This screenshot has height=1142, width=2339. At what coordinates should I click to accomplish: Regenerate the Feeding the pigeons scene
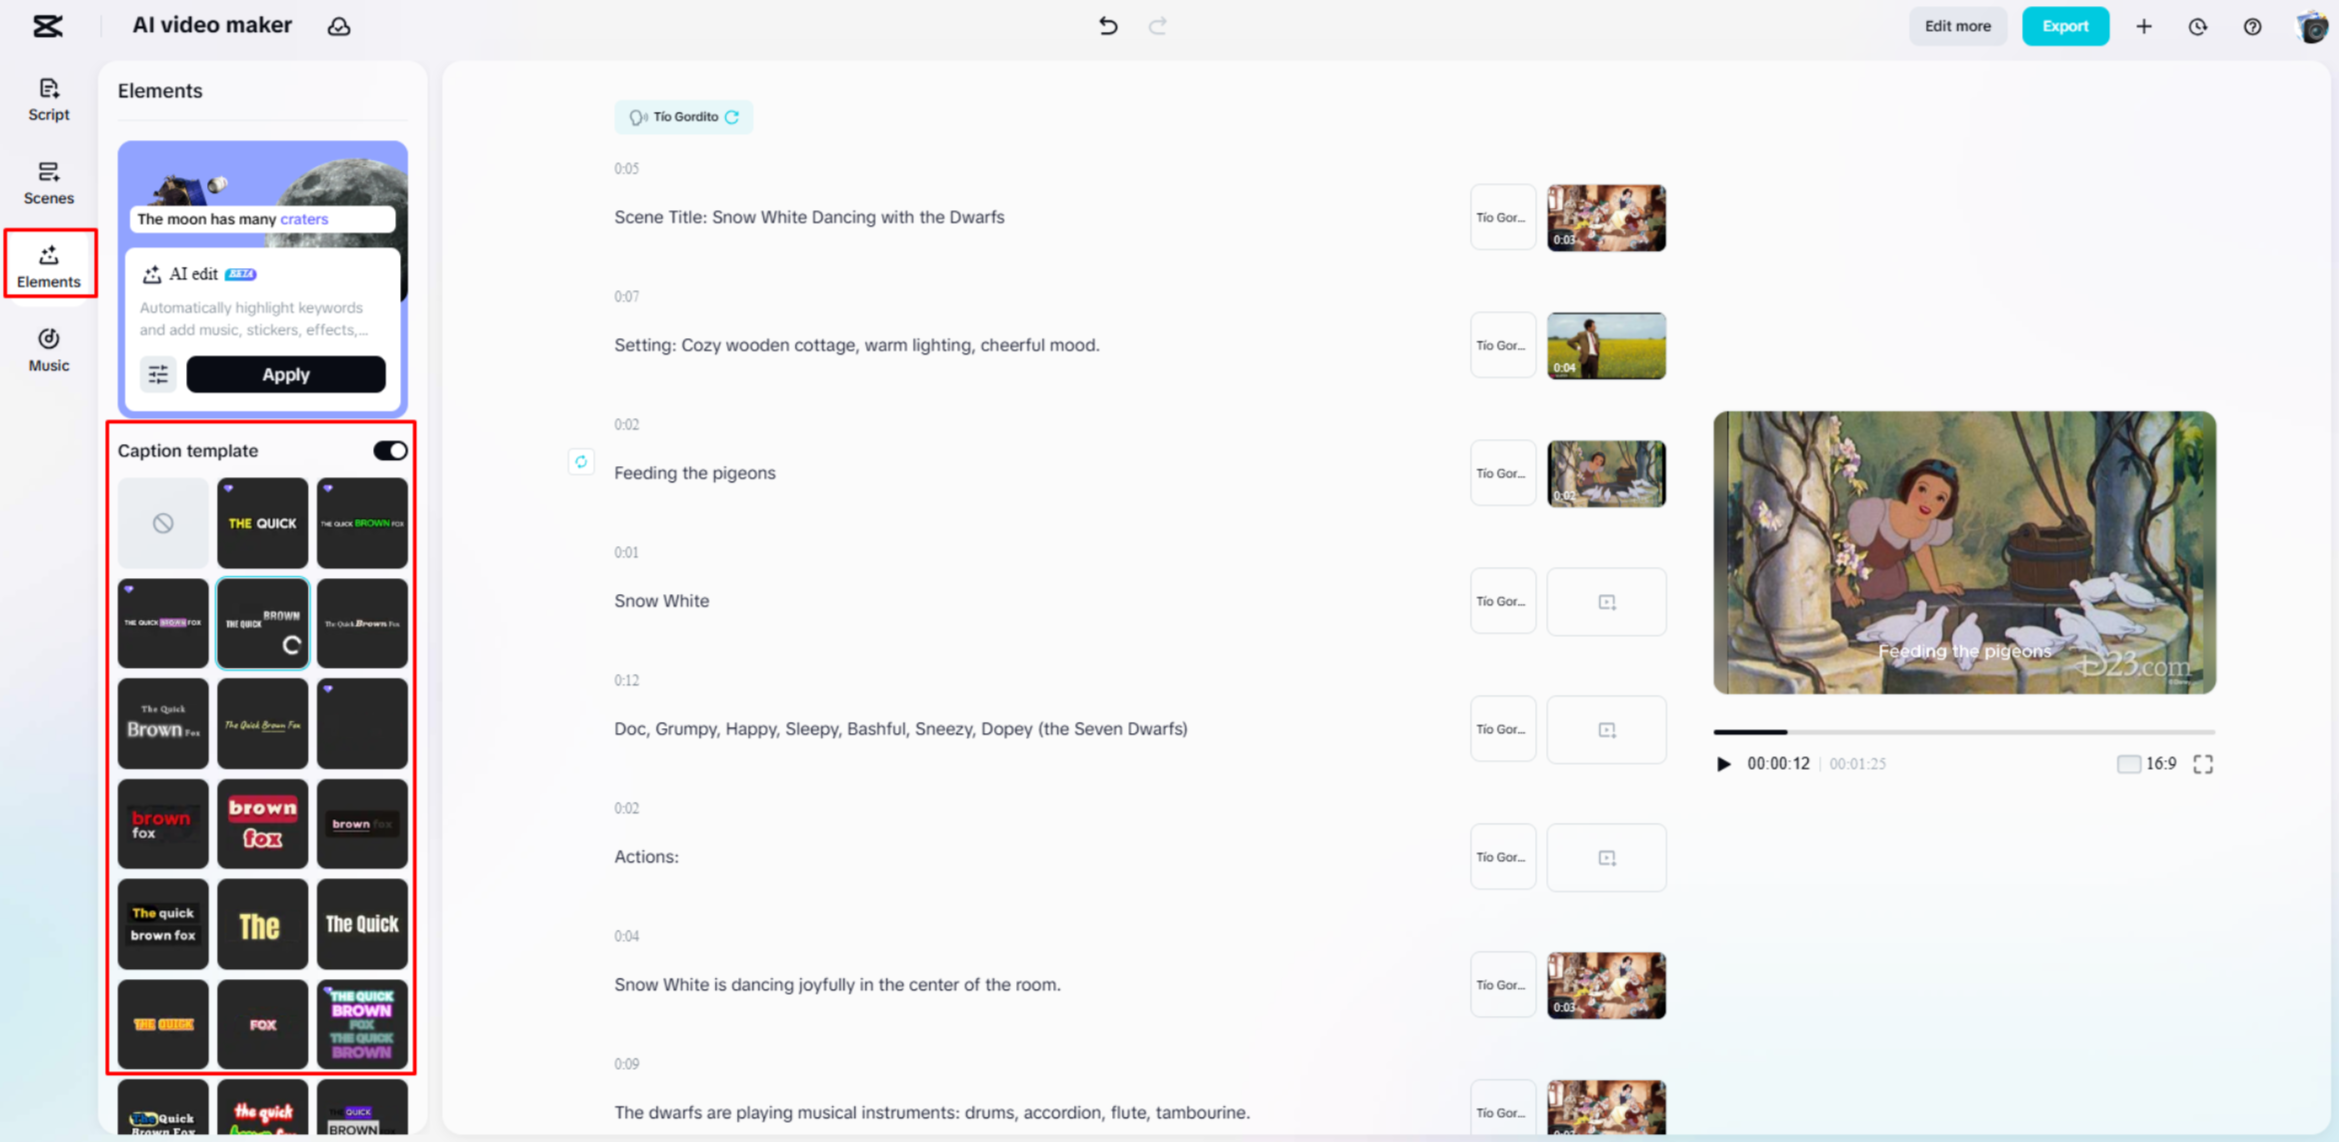581,462
